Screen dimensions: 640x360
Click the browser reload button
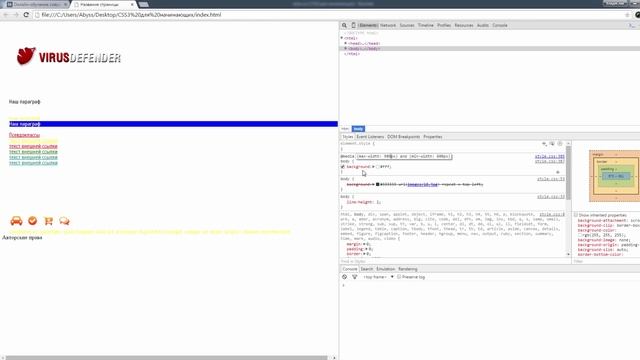coord(26,15)
